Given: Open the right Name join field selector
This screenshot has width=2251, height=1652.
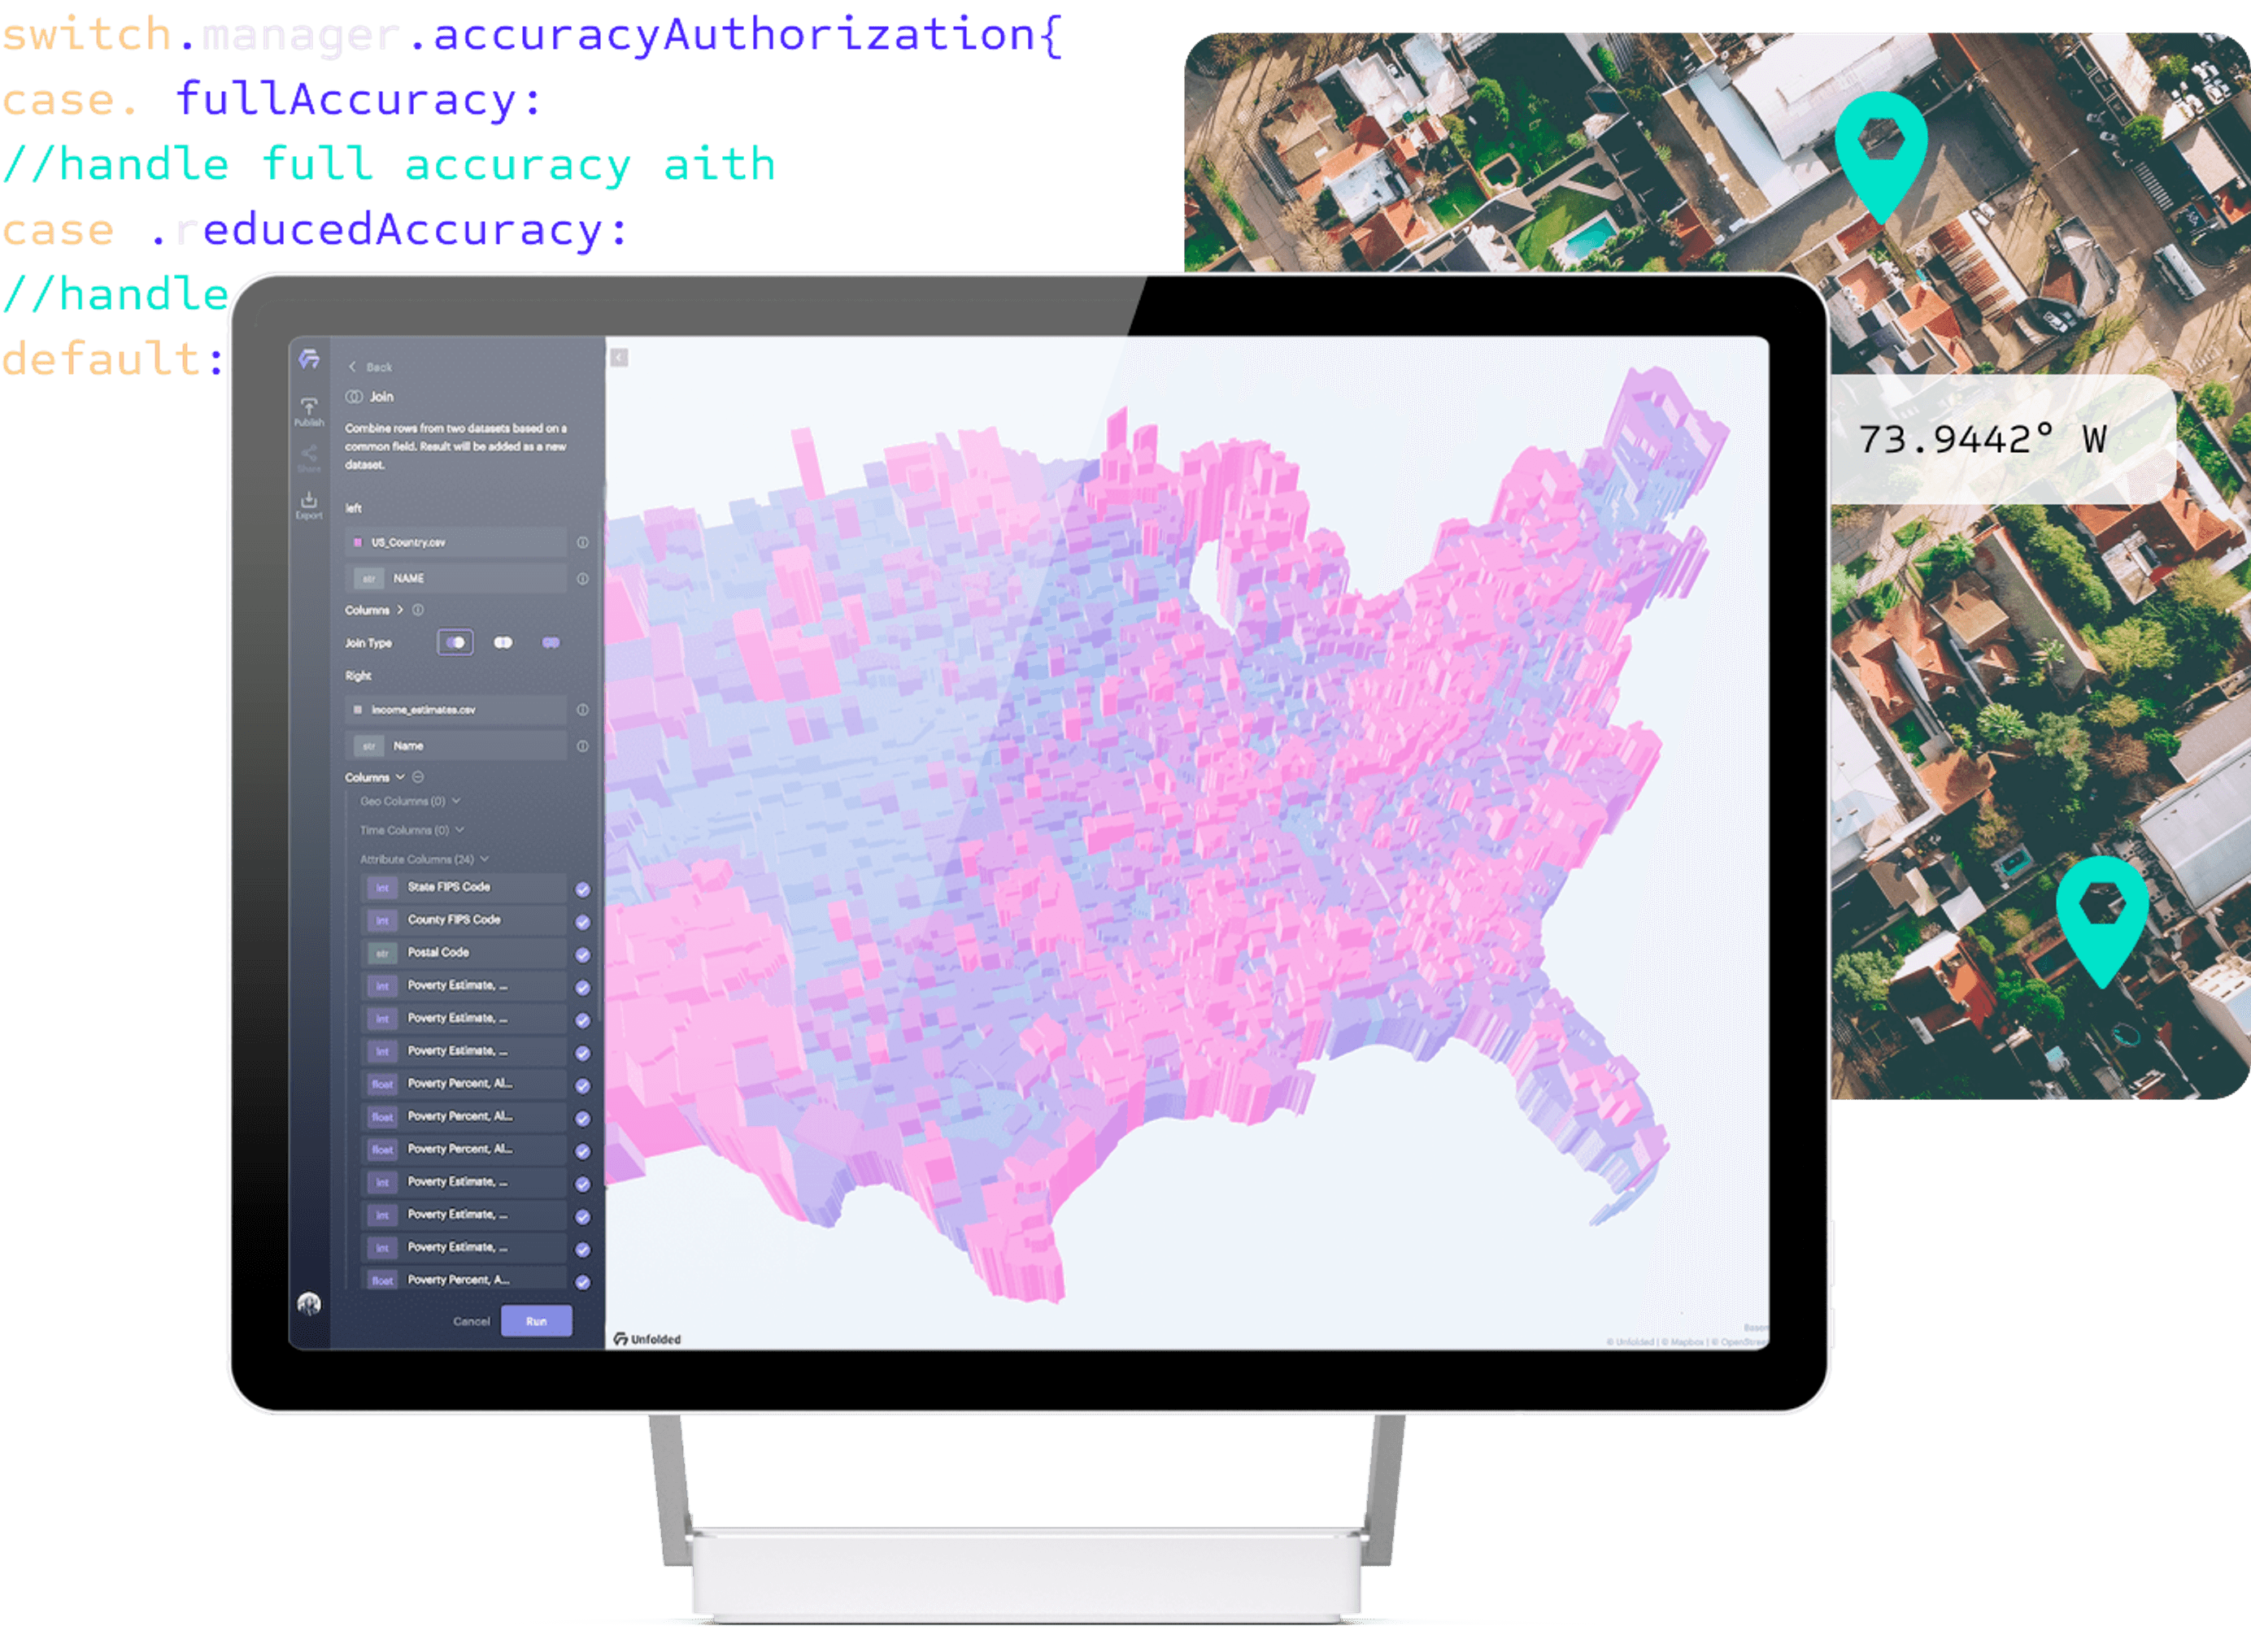Looking at the screenshot, I should click(x=456, y=746).
